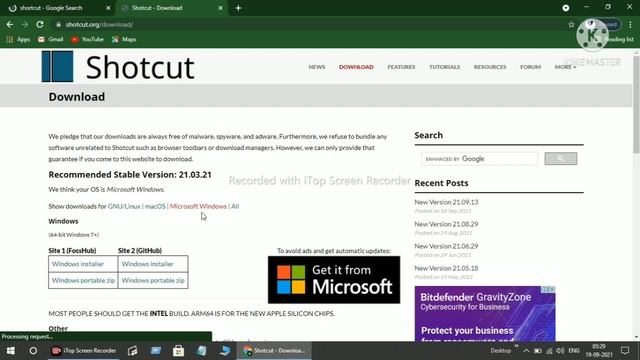The image size is (640, 360).
Task: Open notification center icon
Action: click(x=625, y=351)
